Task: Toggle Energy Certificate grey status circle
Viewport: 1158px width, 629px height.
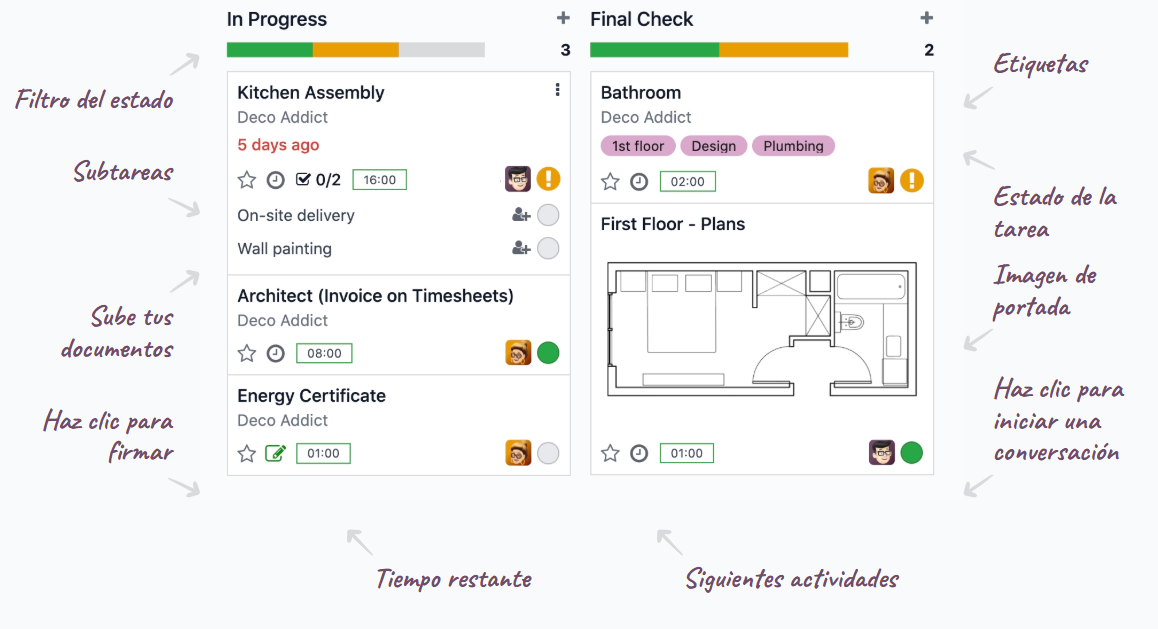Action: 548,453
